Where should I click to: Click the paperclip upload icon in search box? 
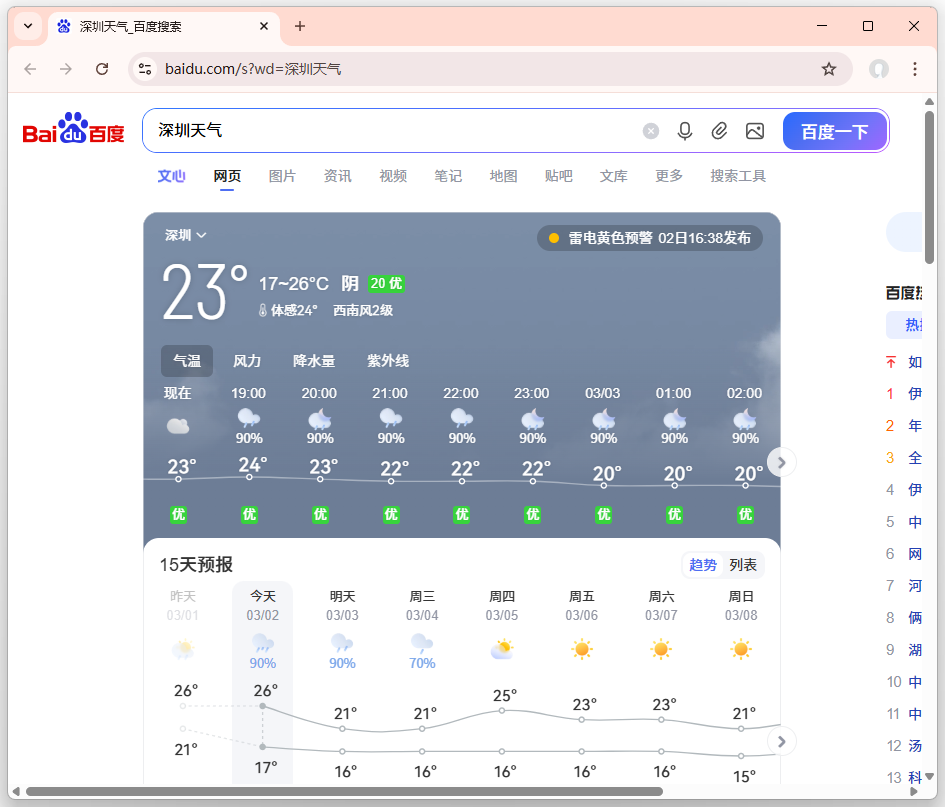pyautogui.click(x=720, y=131)
